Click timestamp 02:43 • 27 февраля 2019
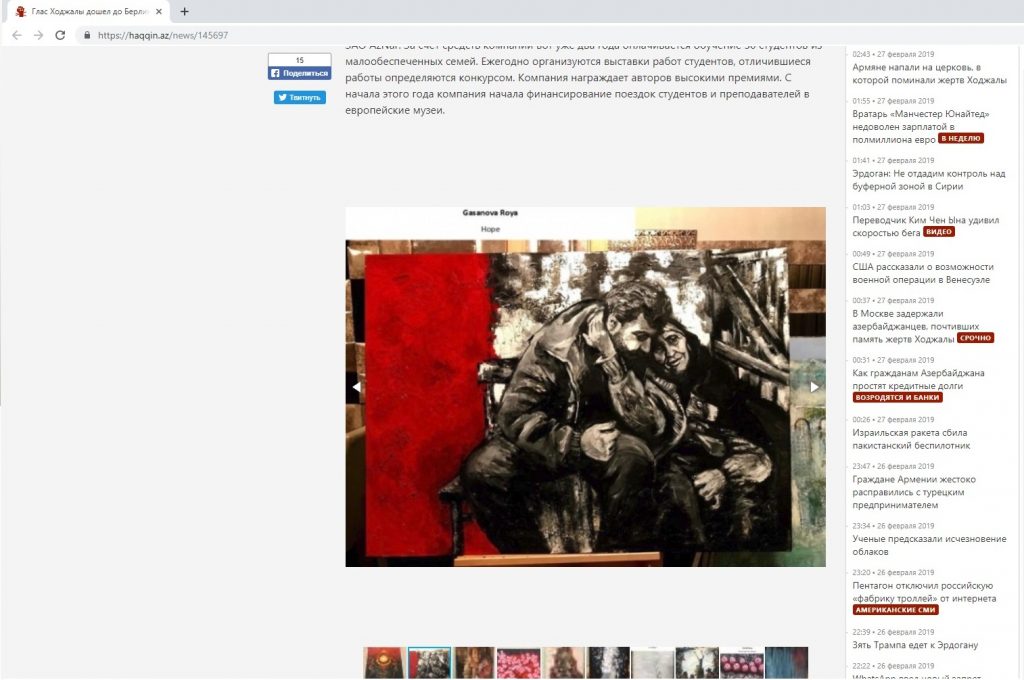 [893, 54]
